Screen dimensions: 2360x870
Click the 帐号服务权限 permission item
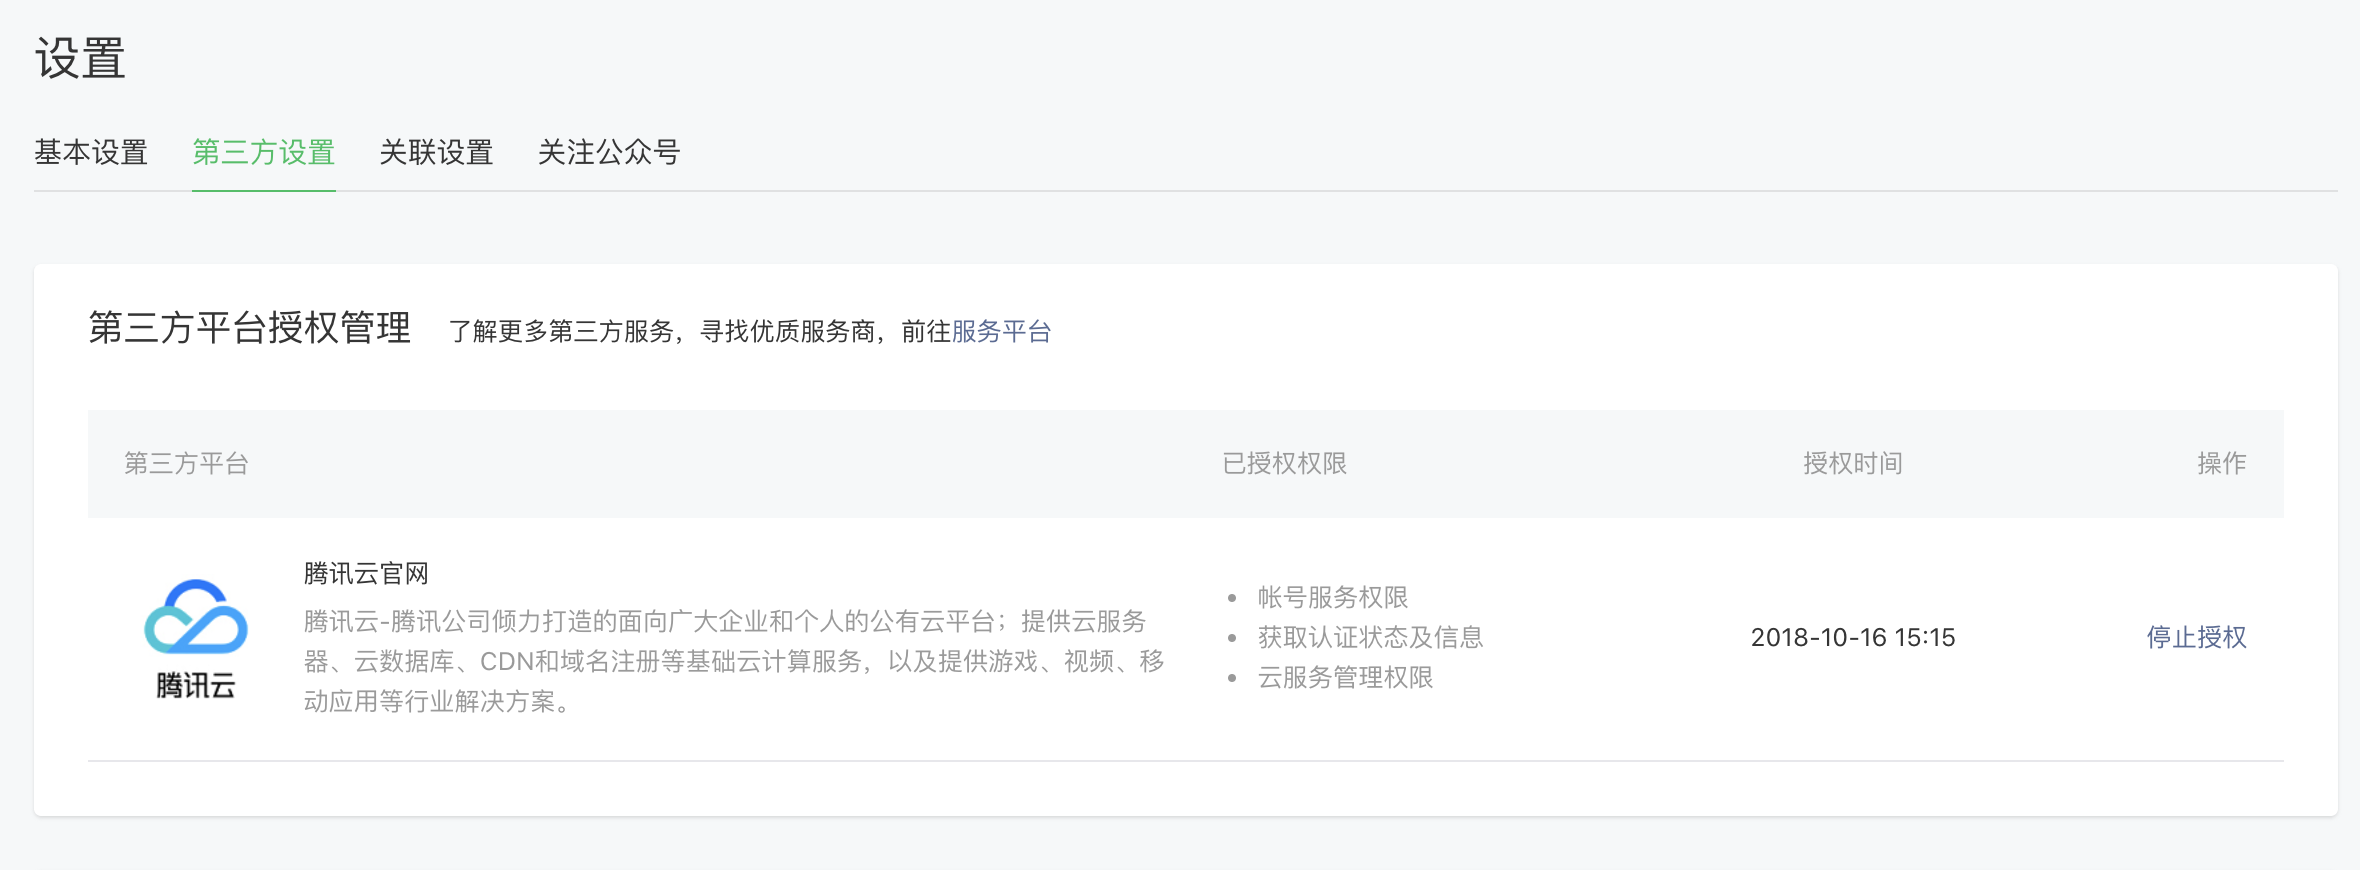1333,597
